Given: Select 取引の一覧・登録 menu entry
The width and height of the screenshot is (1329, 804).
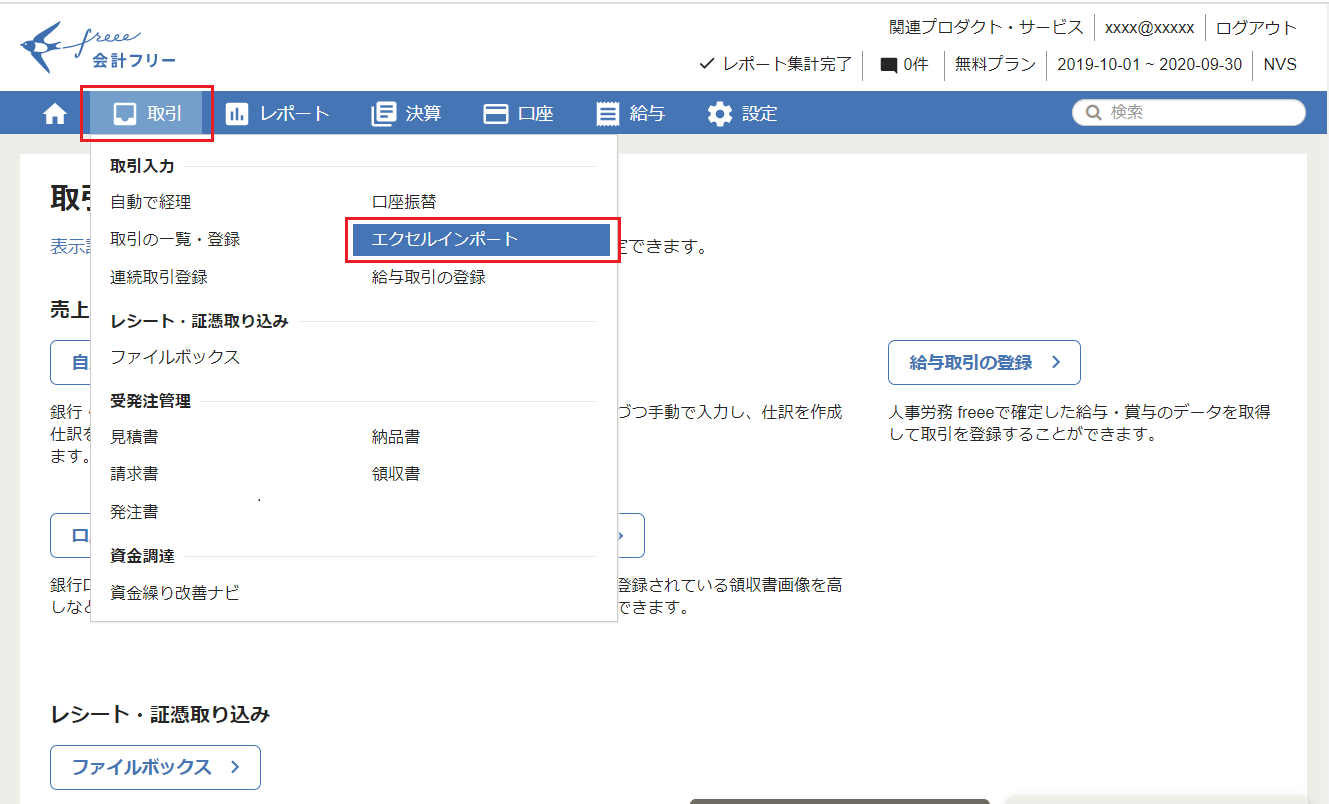Looking at the screenshot, I should pos(175,239).
